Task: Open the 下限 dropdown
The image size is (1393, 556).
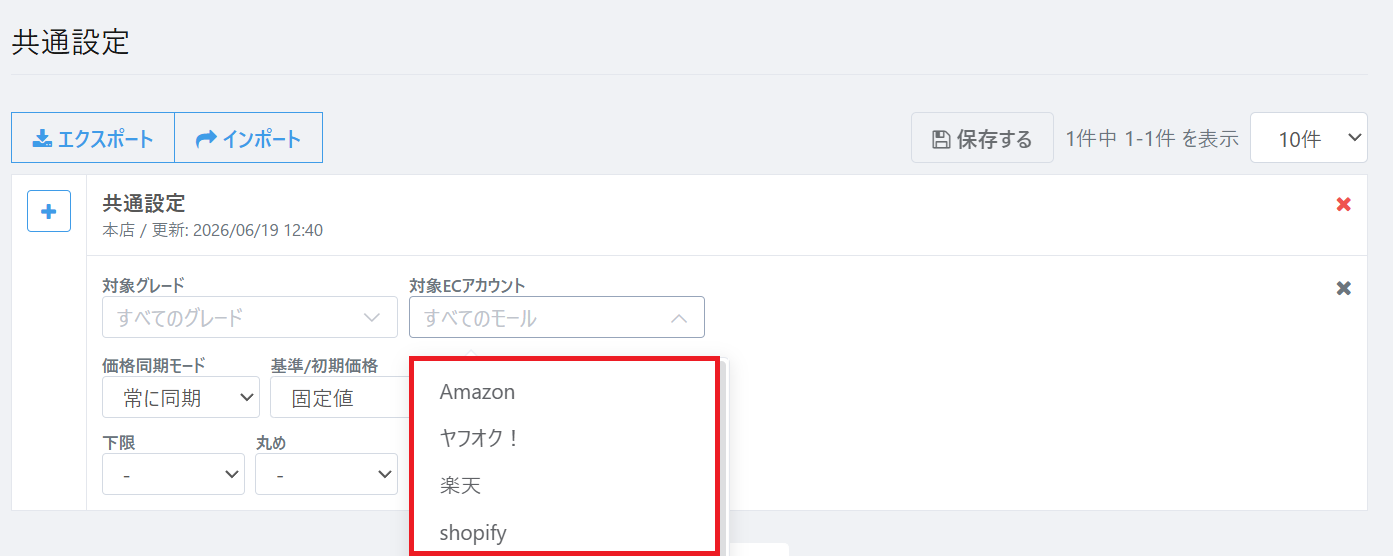Action: click(173, 474)
